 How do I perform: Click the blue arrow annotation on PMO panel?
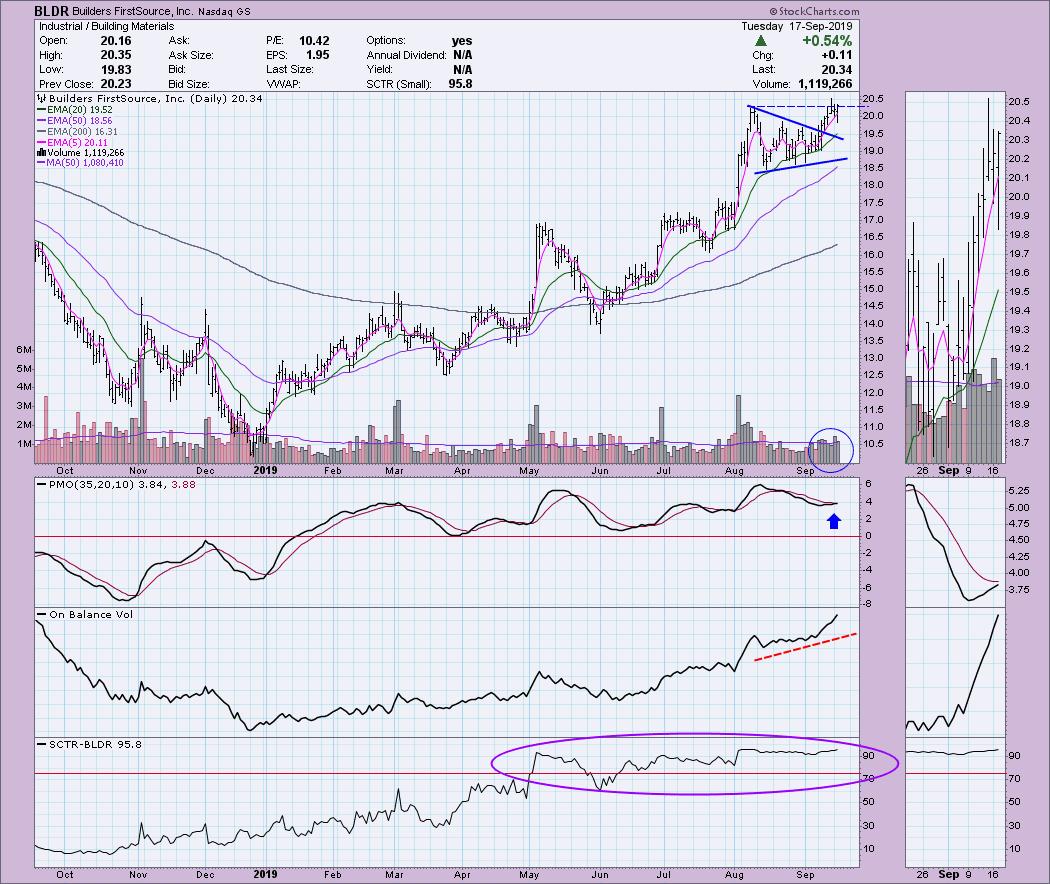[x=834, y=519]
